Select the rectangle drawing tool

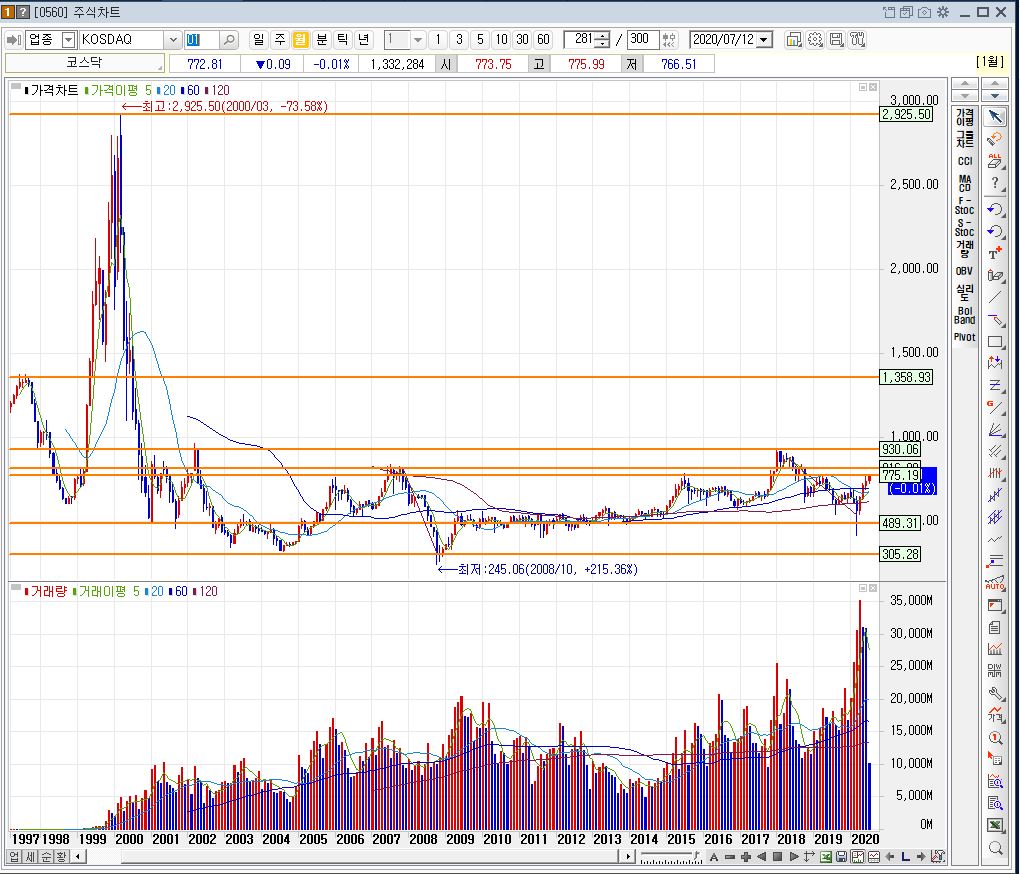click(995, 341)
